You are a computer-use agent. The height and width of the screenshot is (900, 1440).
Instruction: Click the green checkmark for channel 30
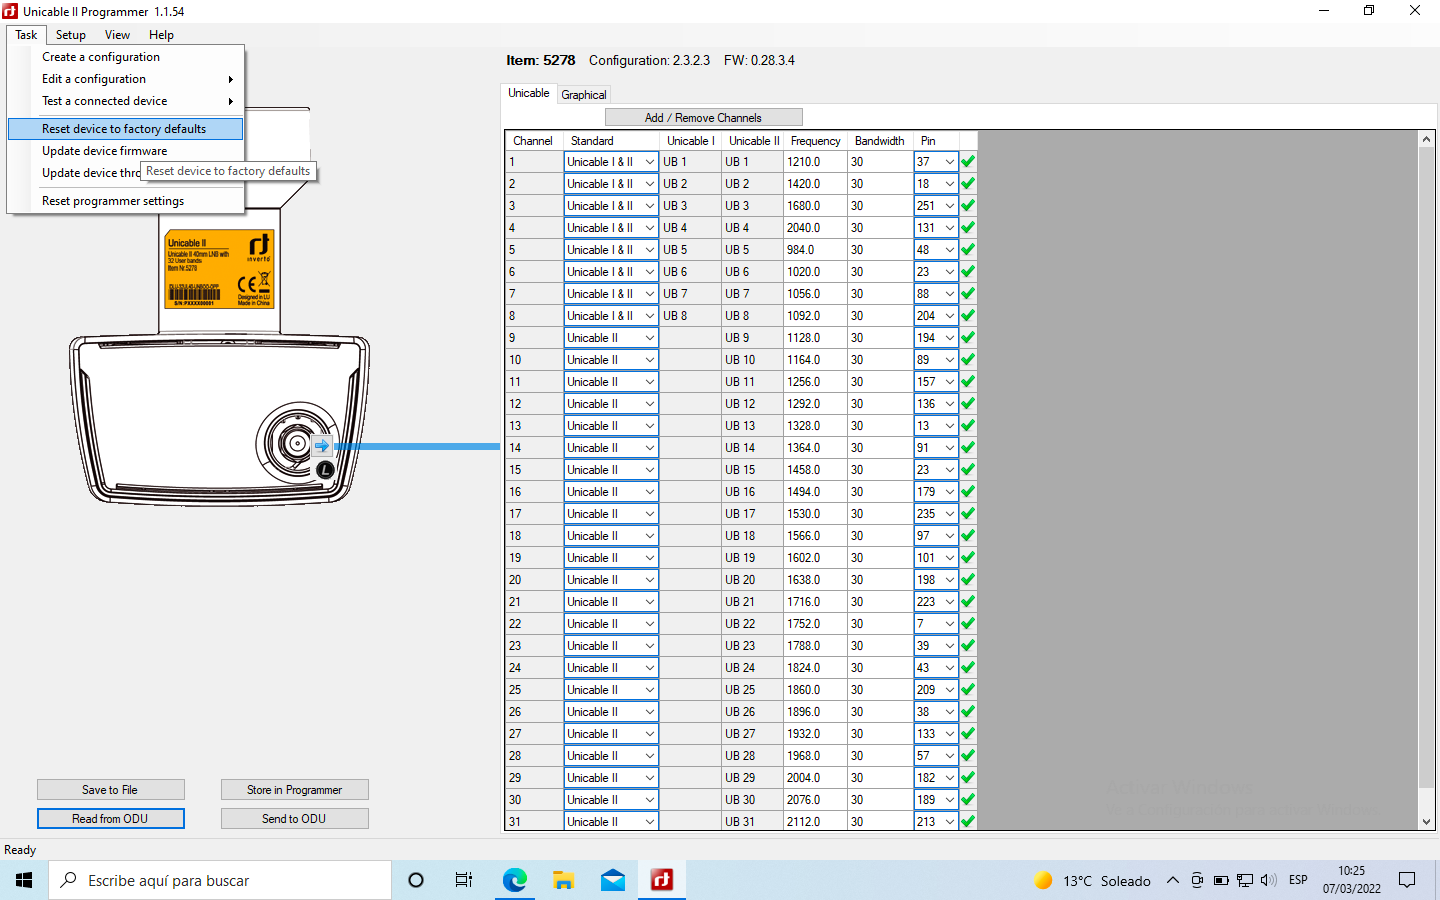click(968, 800)
